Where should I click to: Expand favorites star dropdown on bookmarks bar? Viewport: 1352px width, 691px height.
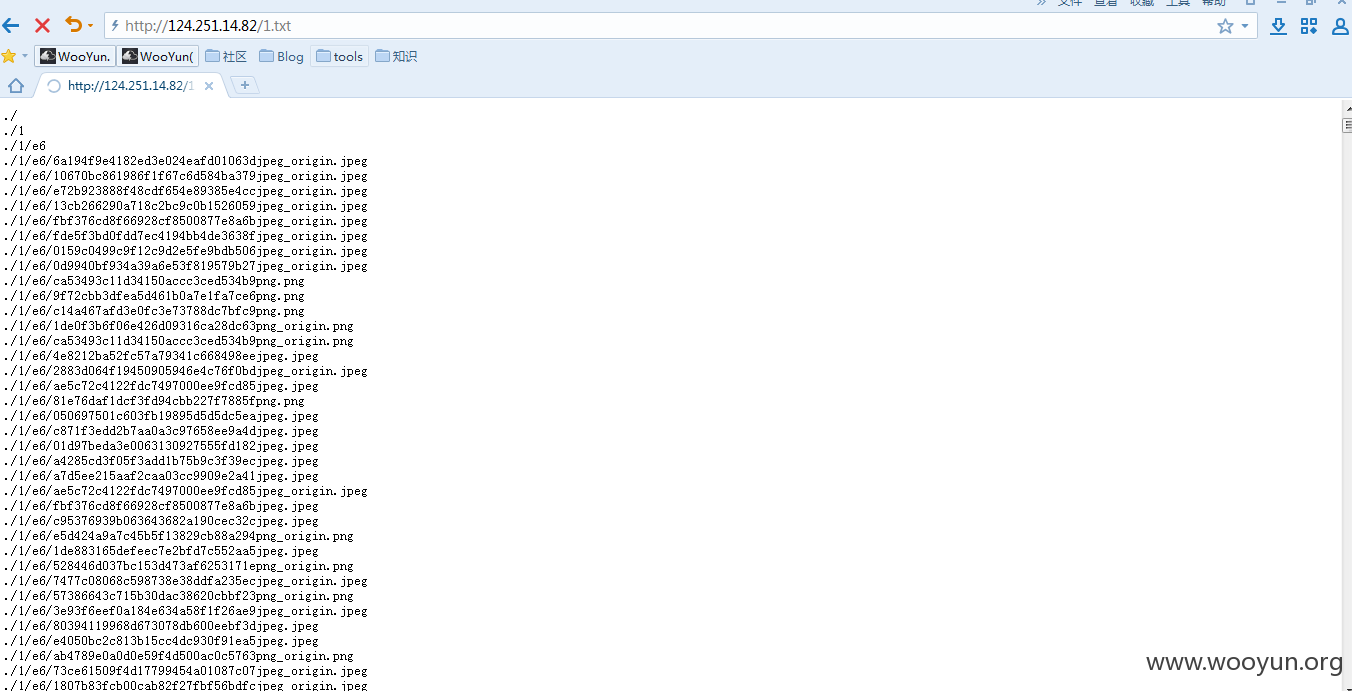point(25,56)
